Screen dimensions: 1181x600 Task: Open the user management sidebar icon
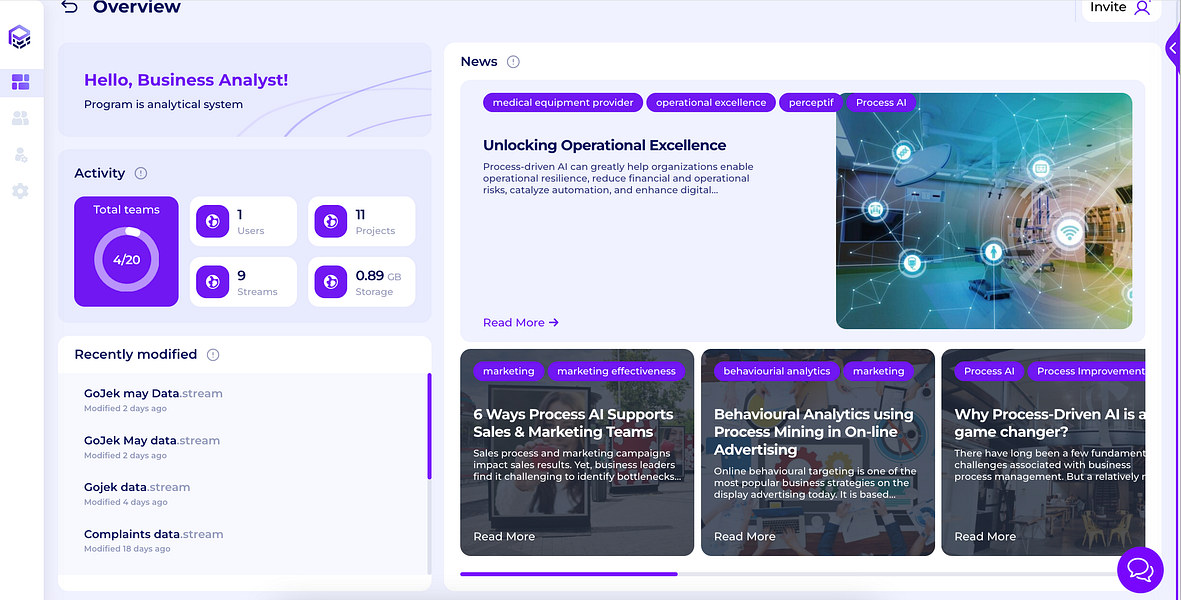[x=20, y=155]
